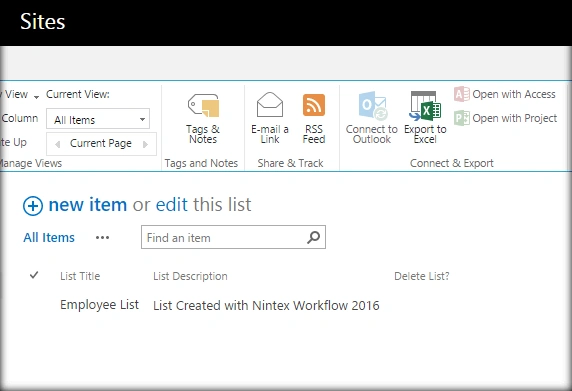Click Connect to Outlook icon
The width and height of the screenshot is (572, 391).
click(372, 105)
